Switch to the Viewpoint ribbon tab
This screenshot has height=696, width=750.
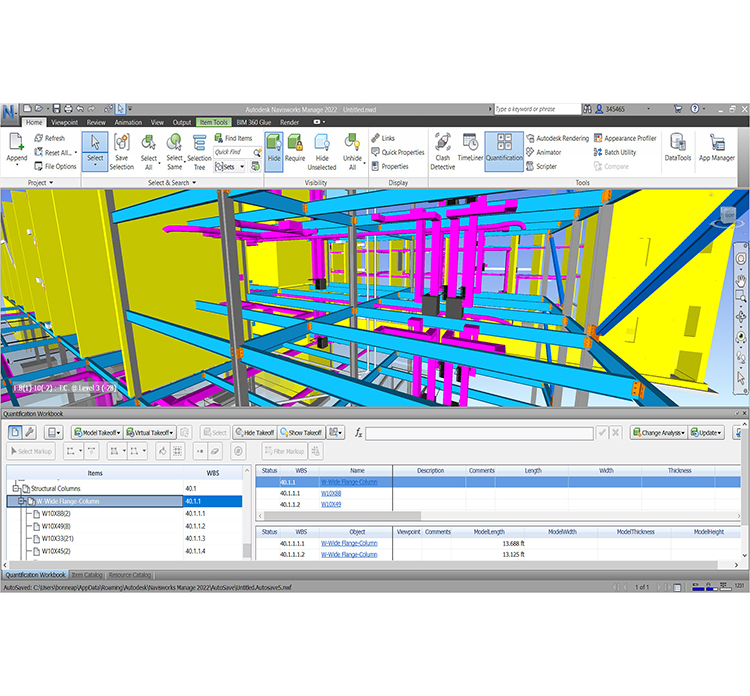pos(64,122)
